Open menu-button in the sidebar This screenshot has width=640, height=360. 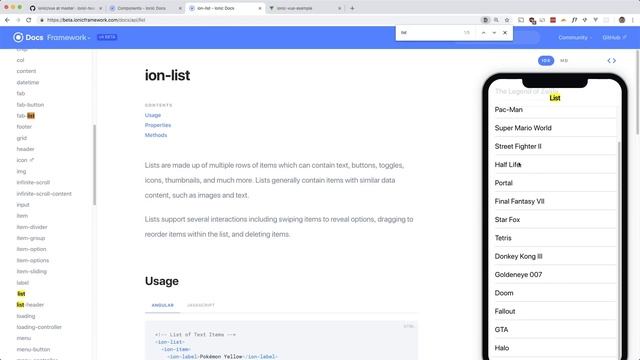pos(33,349)
